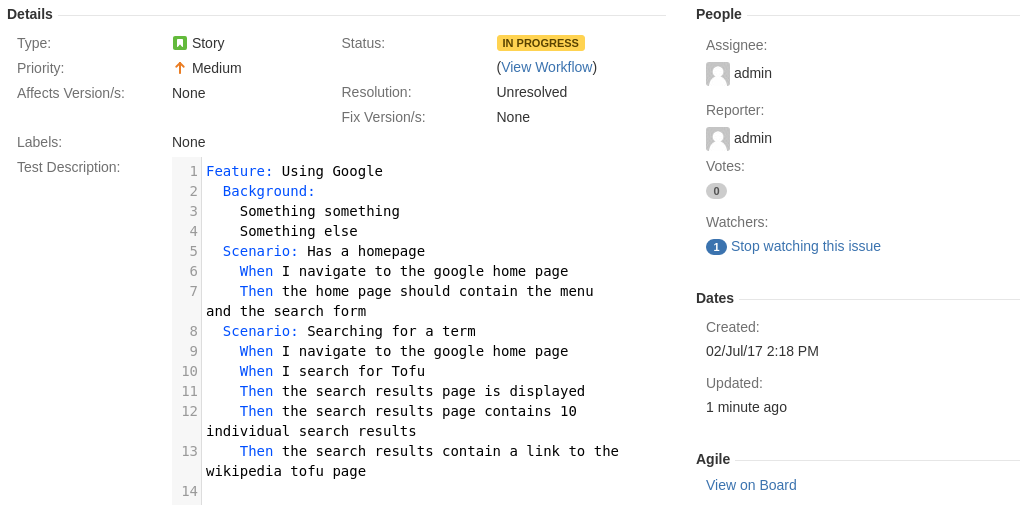Click the 'Background:' keyword line
Image resolution: width=1028 pixels, height=516 pixels.
pyautogui.click(x=269, y=191)
